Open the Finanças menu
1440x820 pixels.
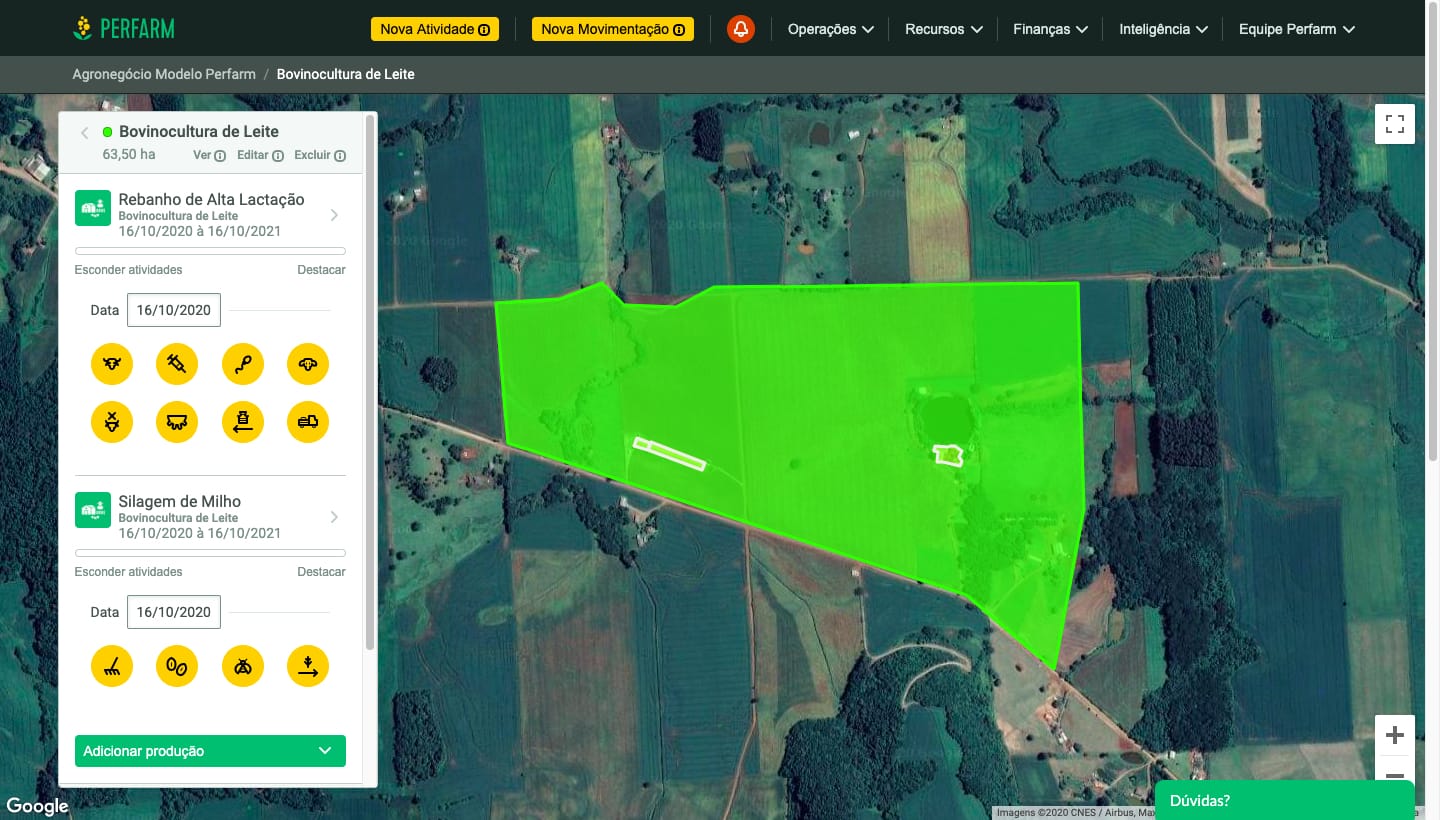click(x=1049, y=29)
